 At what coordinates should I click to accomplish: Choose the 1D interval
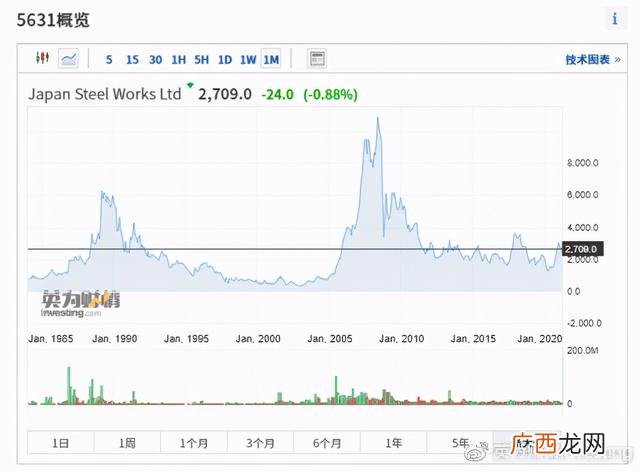[225, 60]
